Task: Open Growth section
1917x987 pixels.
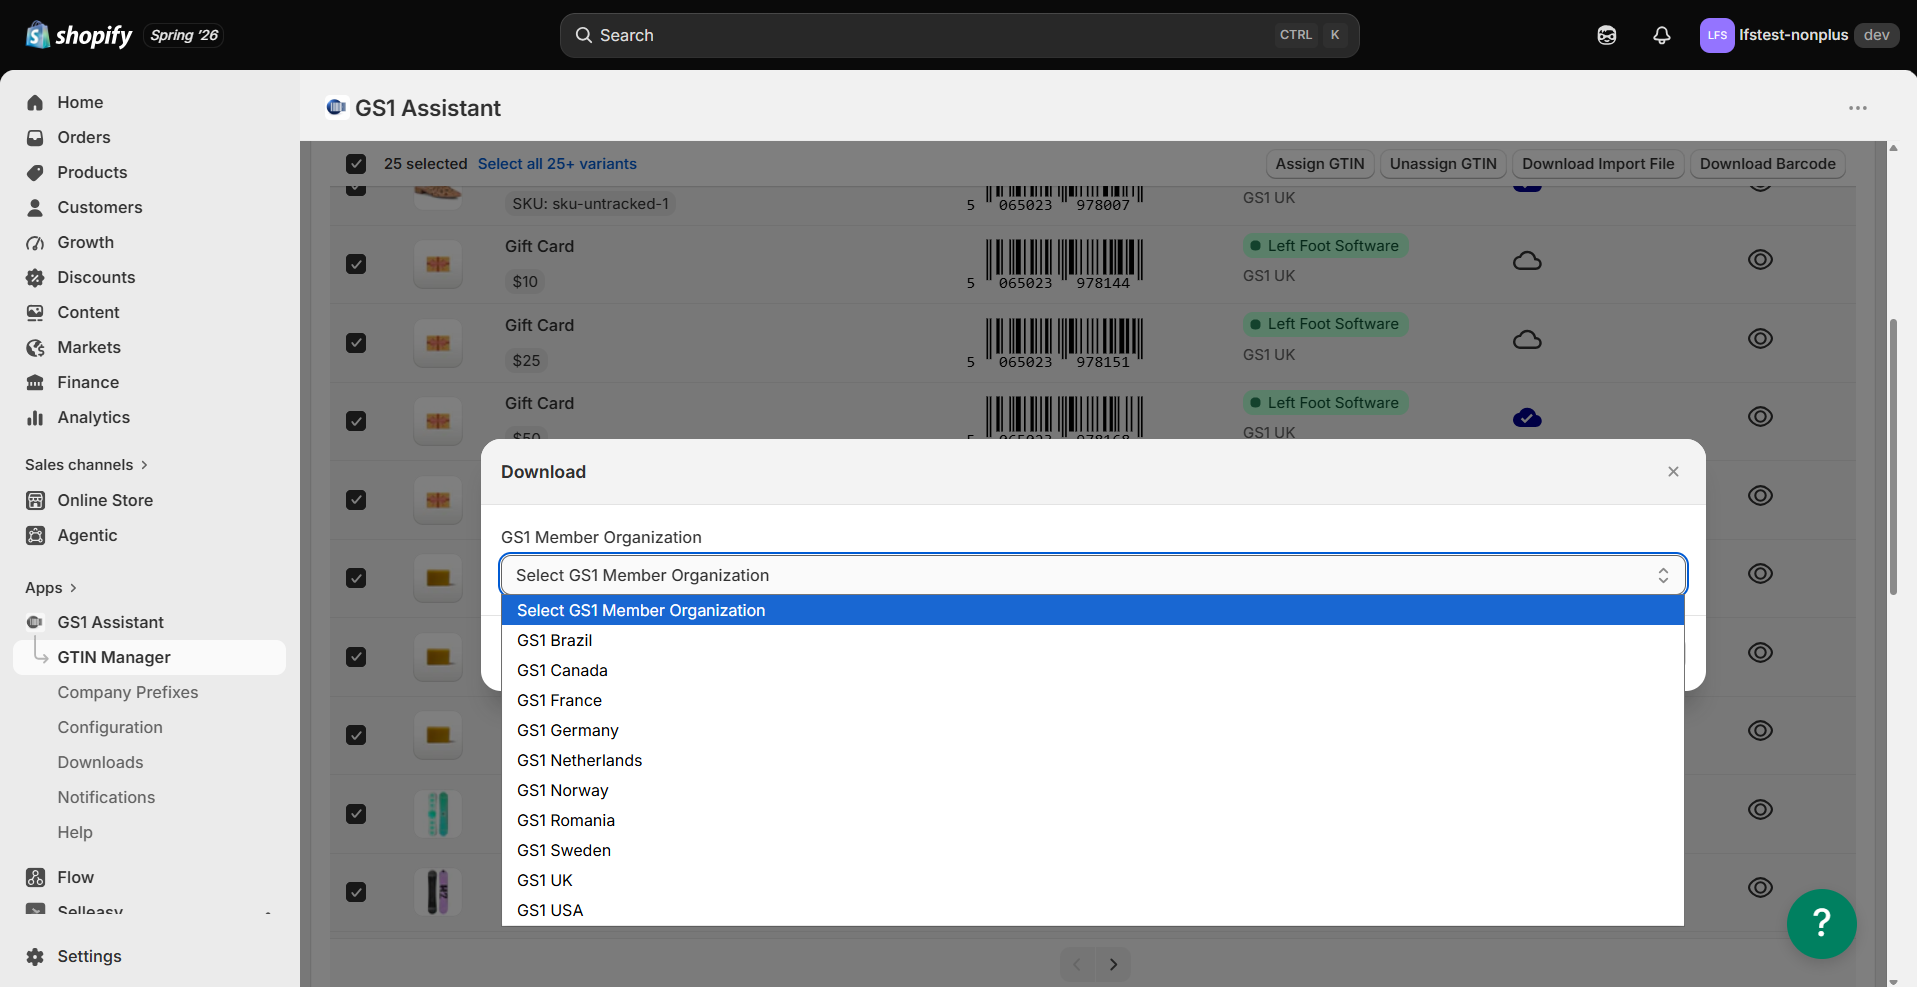Action: click(x=85, y=242)
